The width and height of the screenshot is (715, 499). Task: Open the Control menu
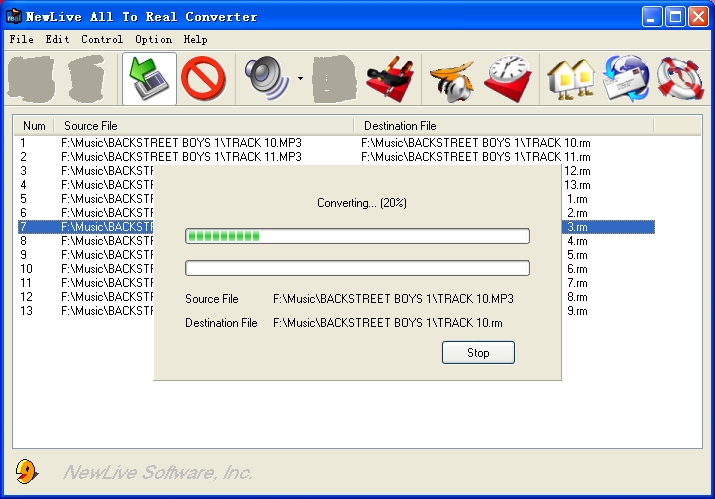coord(102,39)
